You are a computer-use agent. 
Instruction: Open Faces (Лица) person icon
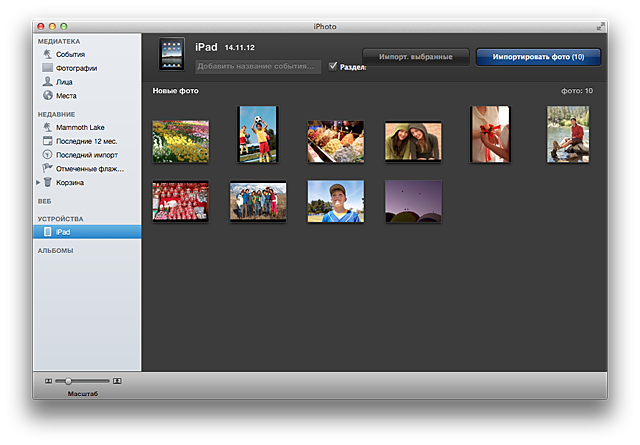(x=48, y=82)
